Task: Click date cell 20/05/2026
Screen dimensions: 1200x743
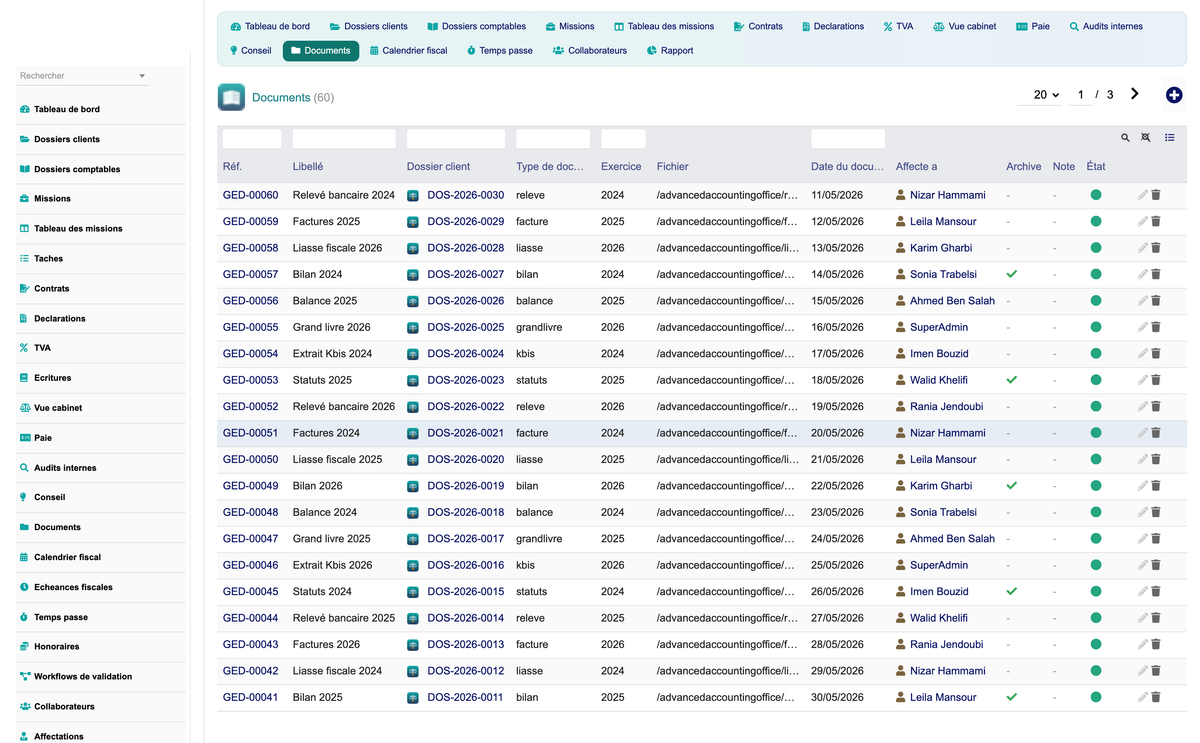Action: tap(838, 433)
